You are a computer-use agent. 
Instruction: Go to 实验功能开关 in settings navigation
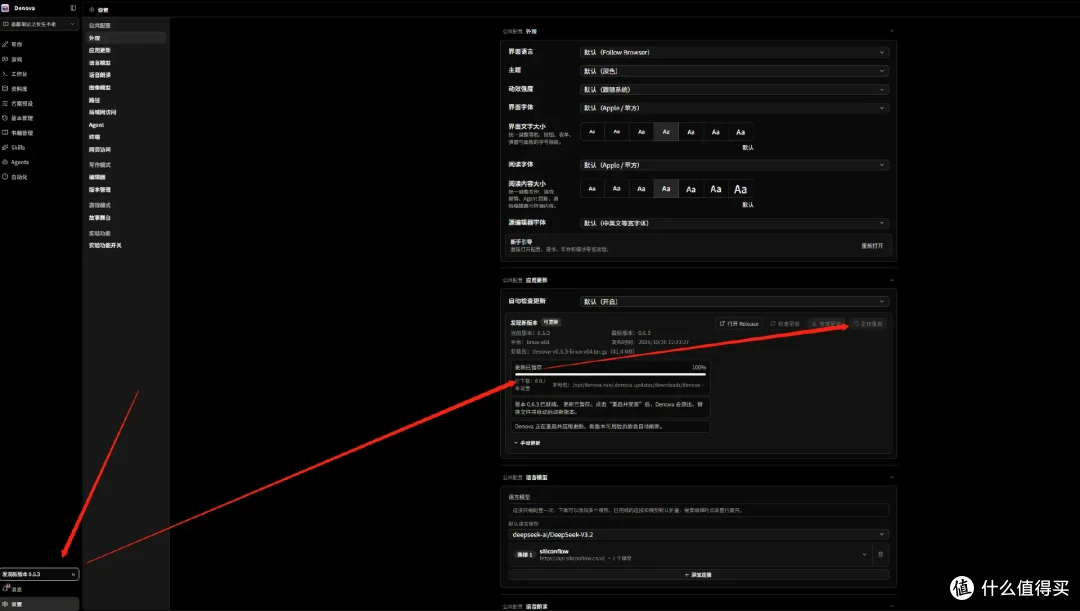[x=105, y=245]
